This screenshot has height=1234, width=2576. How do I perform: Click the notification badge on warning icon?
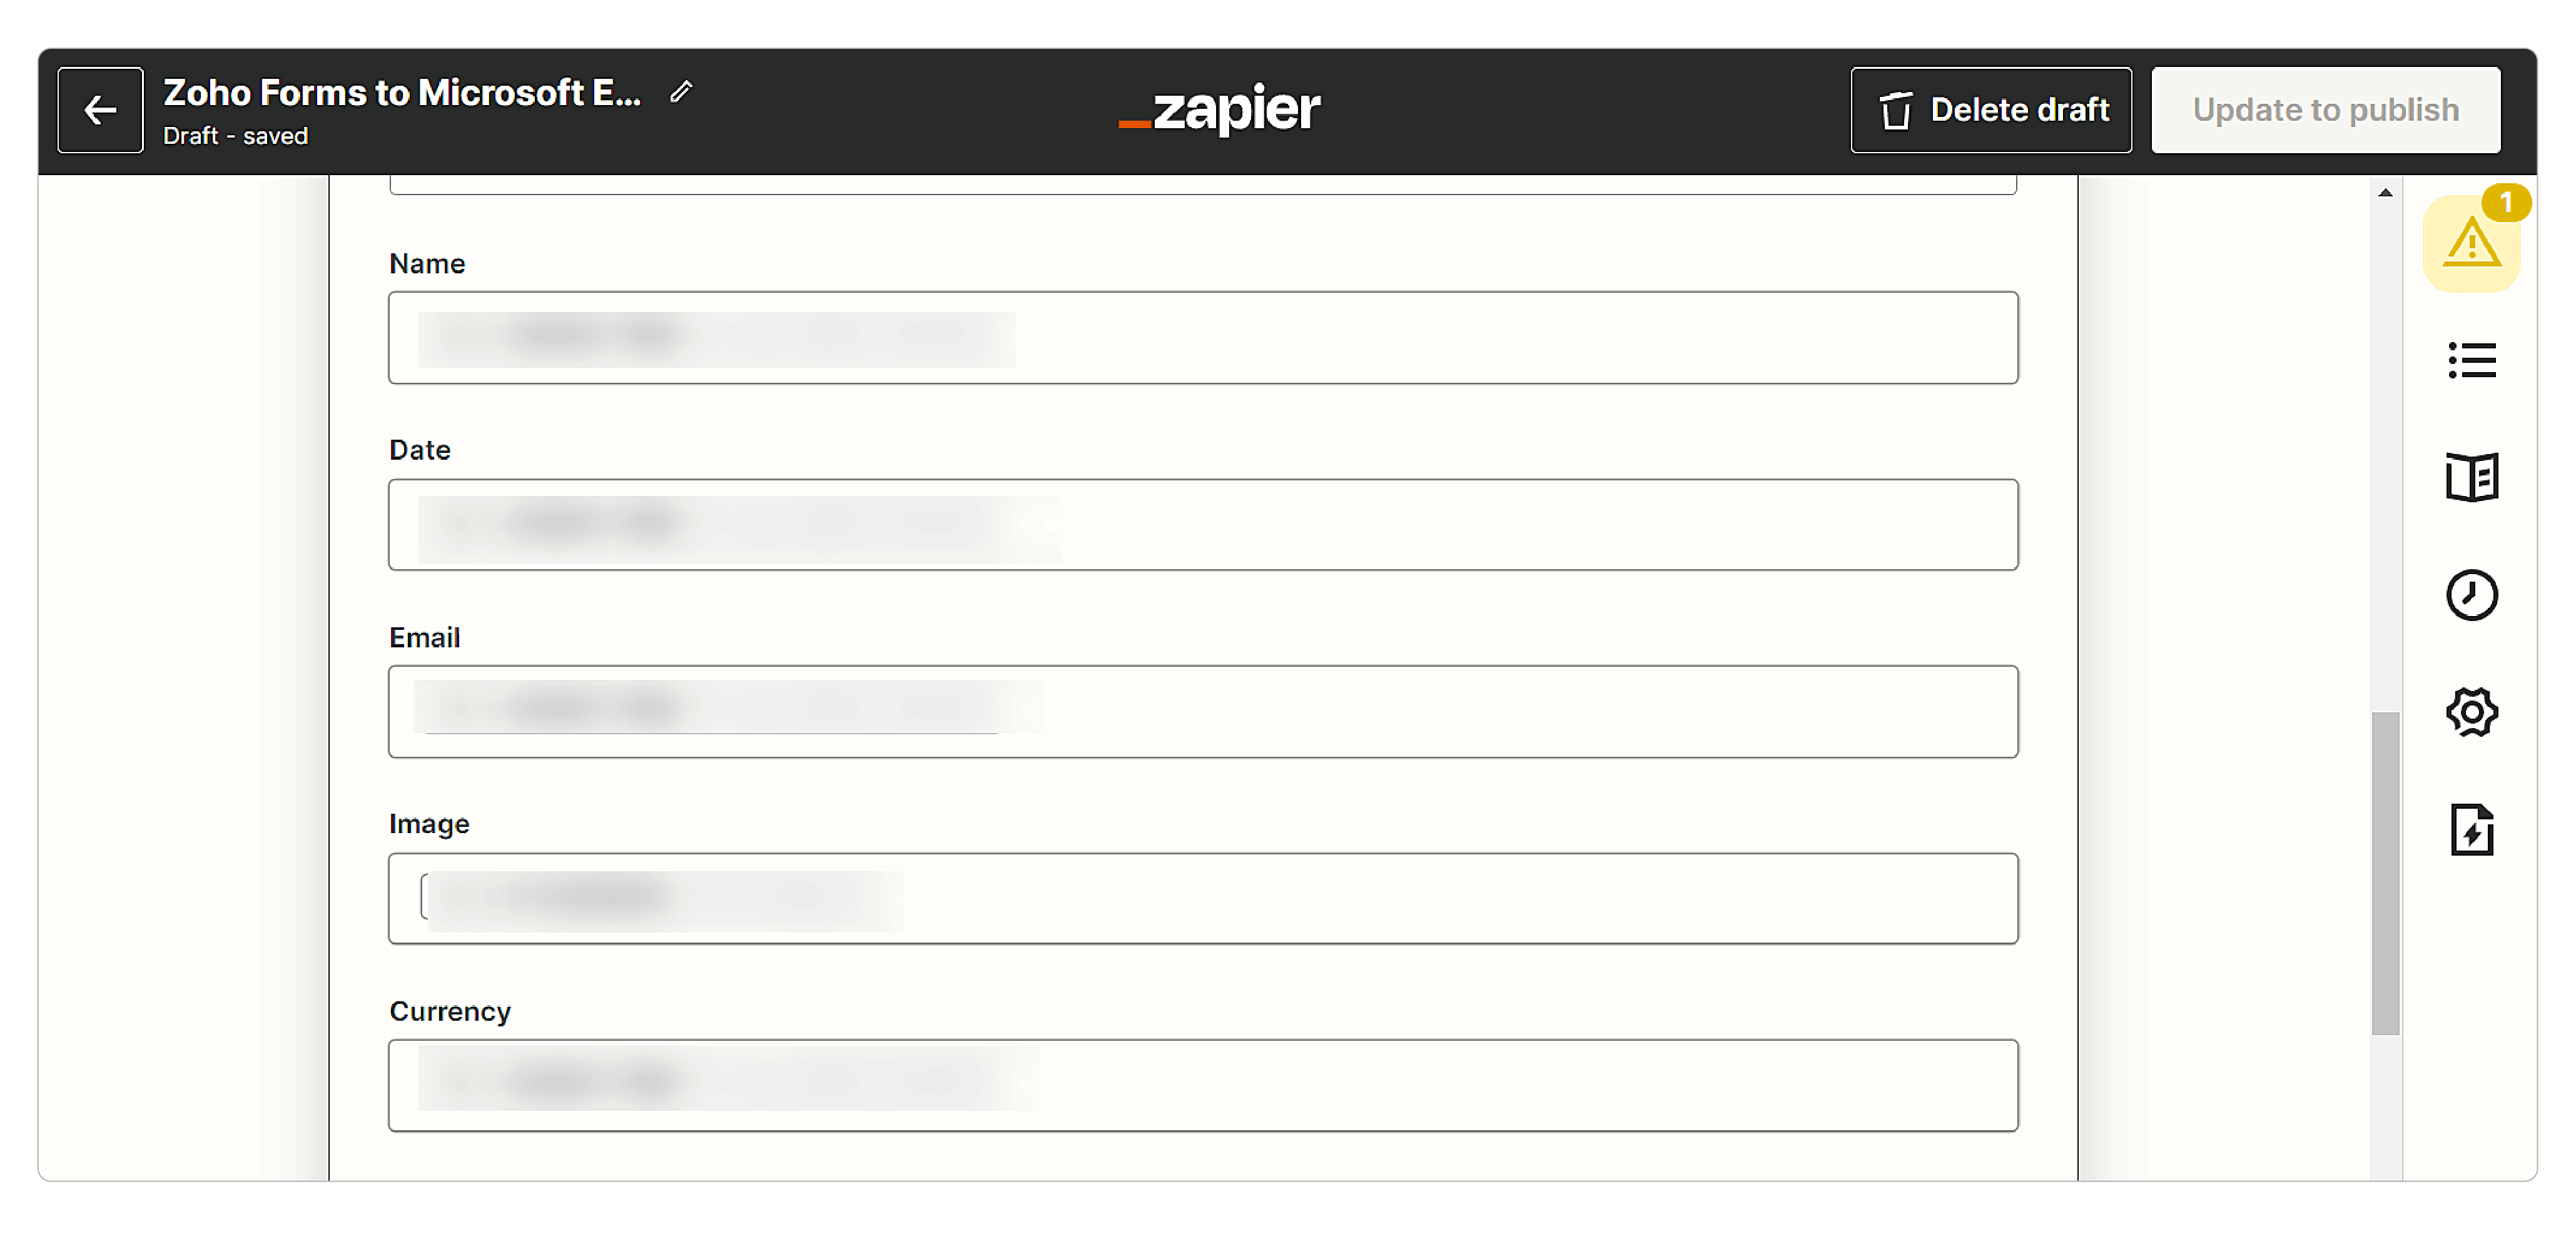[x=2505, y=203]
